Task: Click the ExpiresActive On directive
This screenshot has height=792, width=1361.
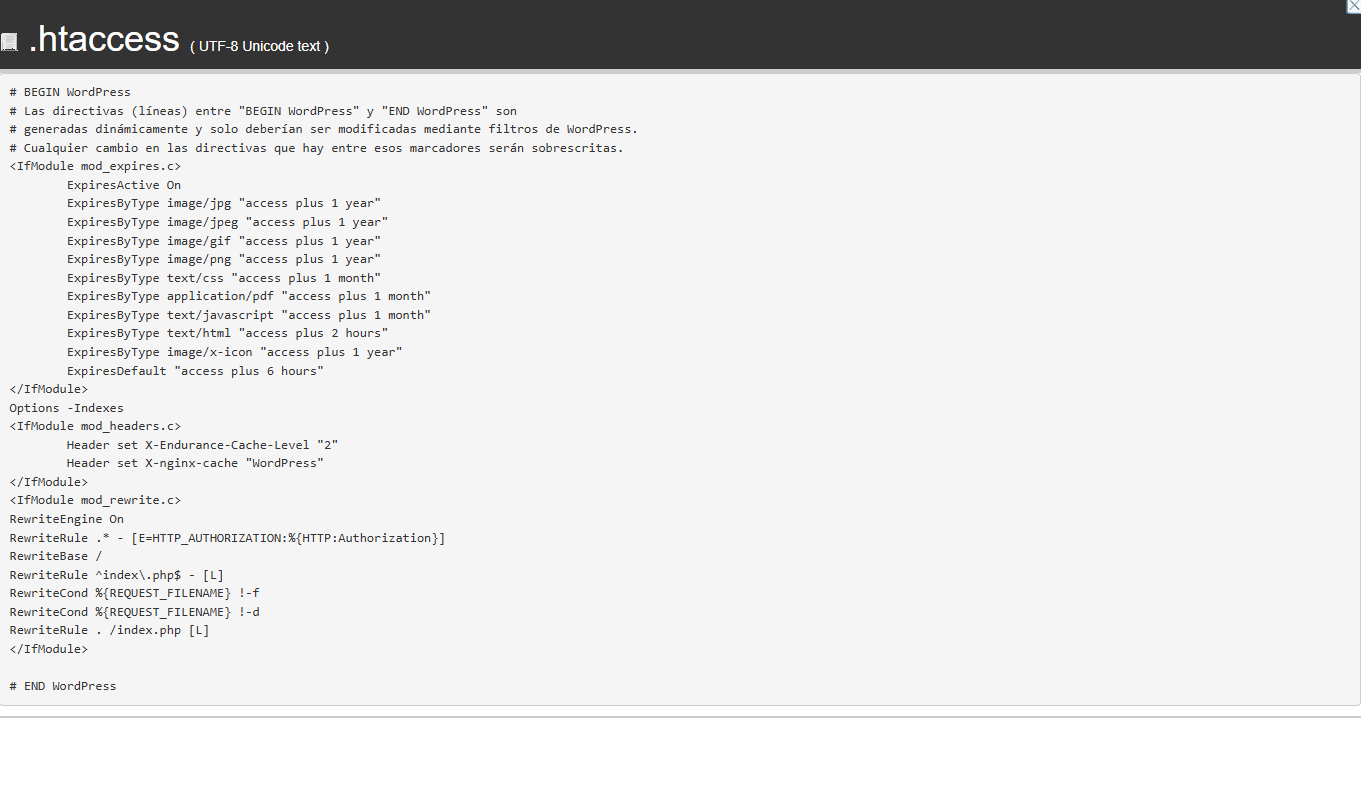Action: click(123, 184)
